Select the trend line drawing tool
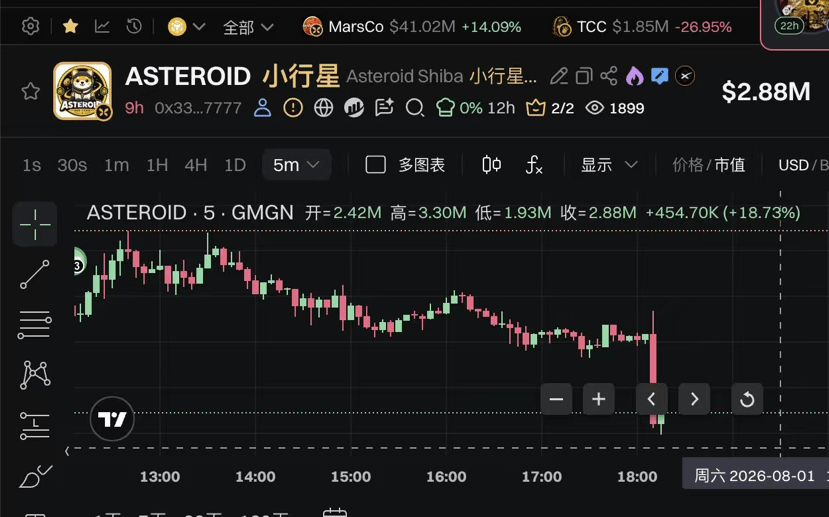 pos(35,274)
